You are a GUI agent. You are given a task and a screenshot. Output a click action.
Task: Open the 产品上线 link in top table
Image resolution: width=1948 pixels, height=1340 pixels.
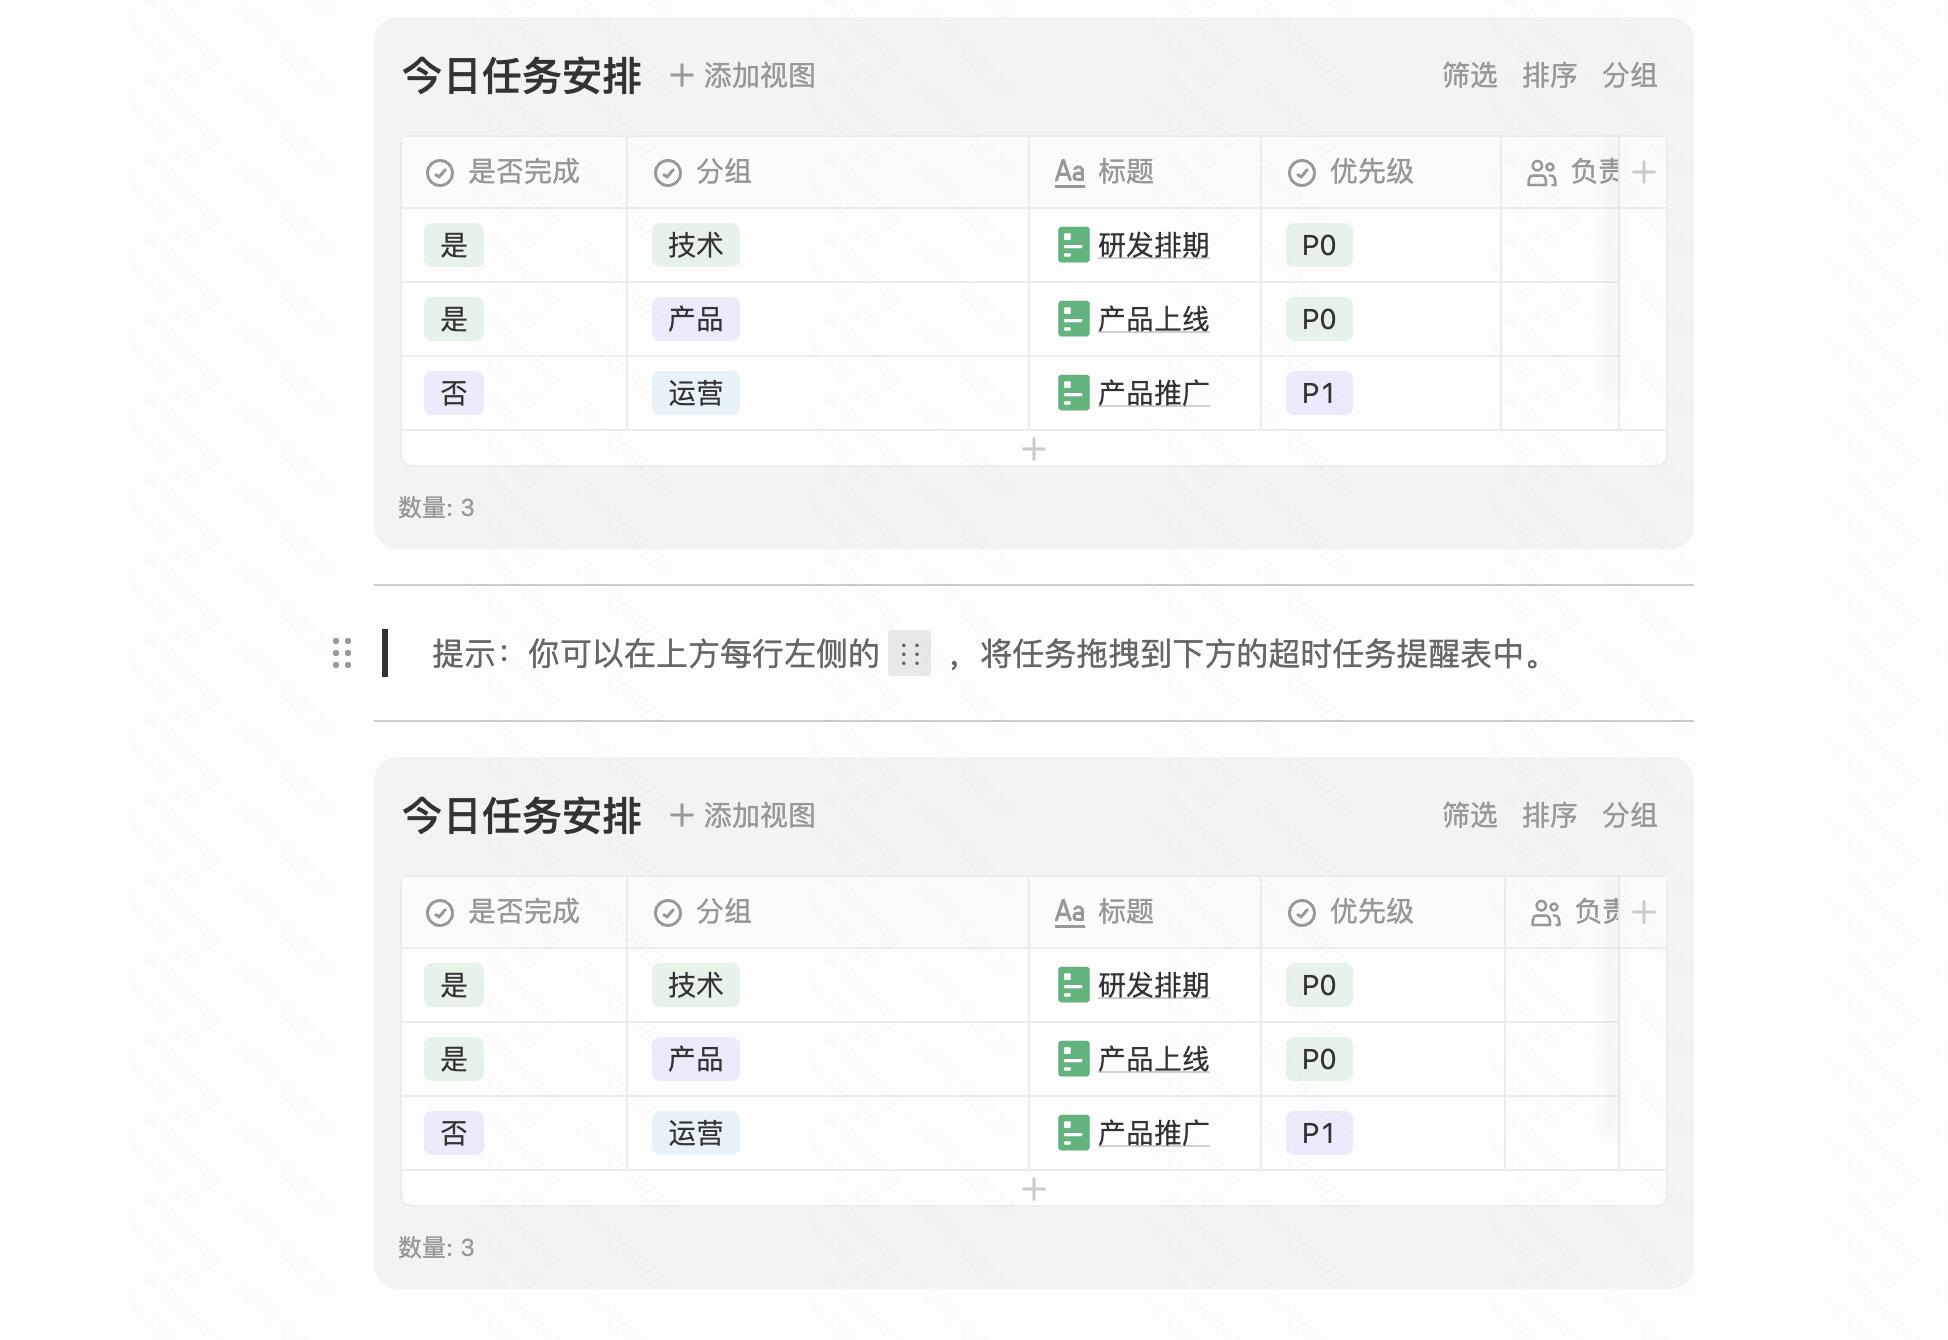pyautogui.click(x=1153, y=319)
